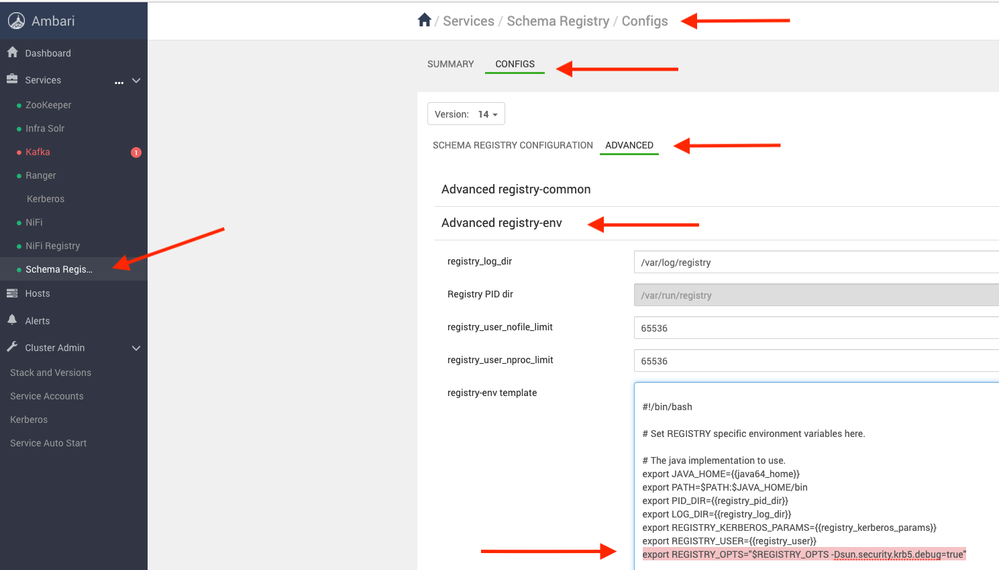Click the Cluster Admin wrench icon
This screenshot has width=999, height=570.
pos(12,347)
